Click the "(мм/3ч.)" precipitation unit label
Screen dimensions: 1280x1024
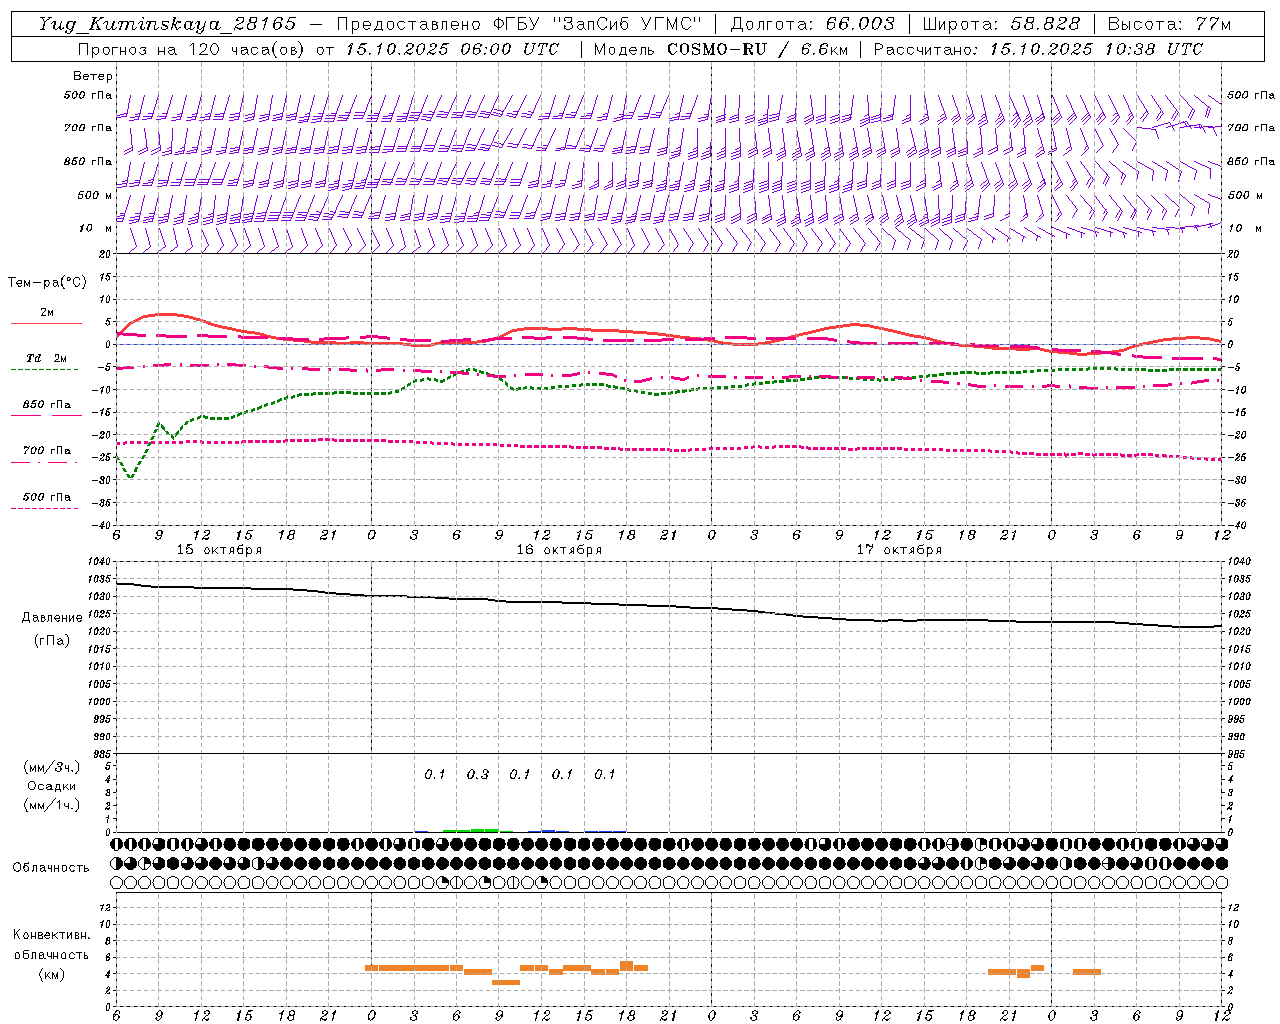coord(51,767)
